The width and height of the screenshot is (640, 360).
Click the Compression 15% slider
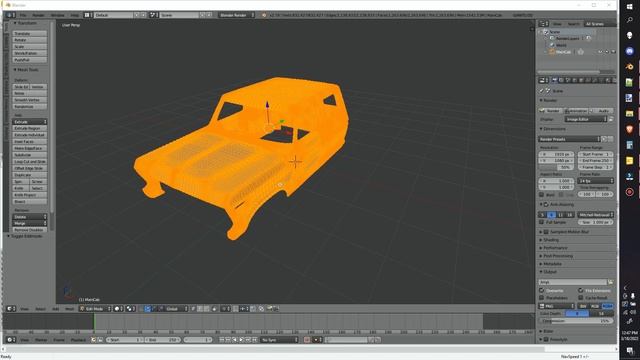click(576, 321)
